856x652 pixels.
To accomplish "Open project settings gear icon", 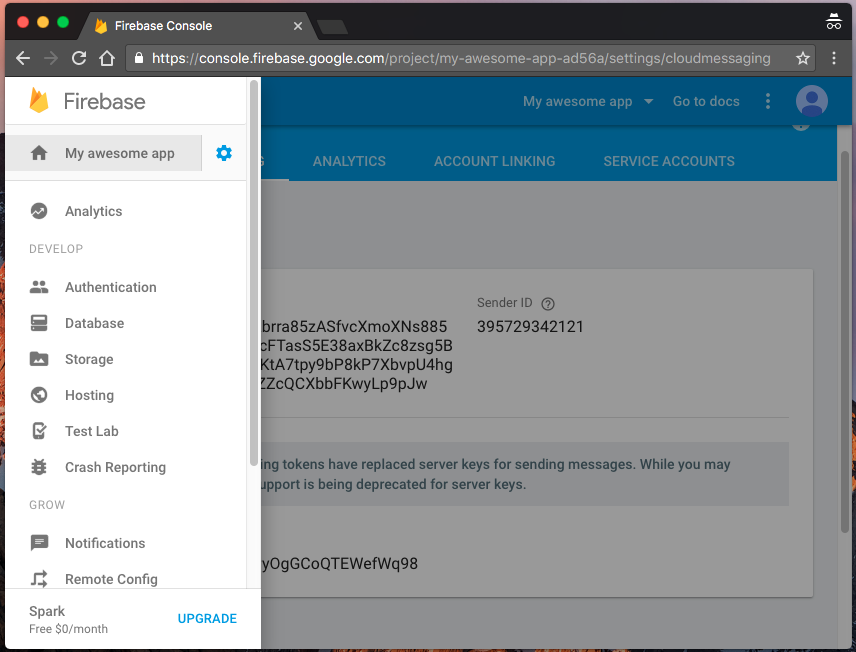I will pos(224,153).
